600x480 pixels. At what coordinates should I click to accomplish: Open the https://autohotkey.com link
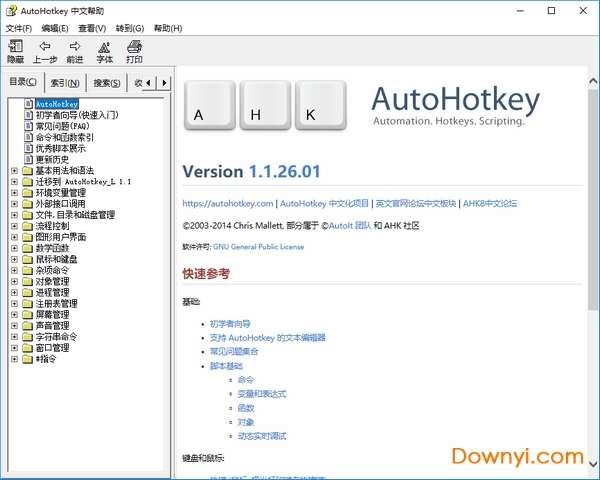pyautogui.click(x=228, y=203)
